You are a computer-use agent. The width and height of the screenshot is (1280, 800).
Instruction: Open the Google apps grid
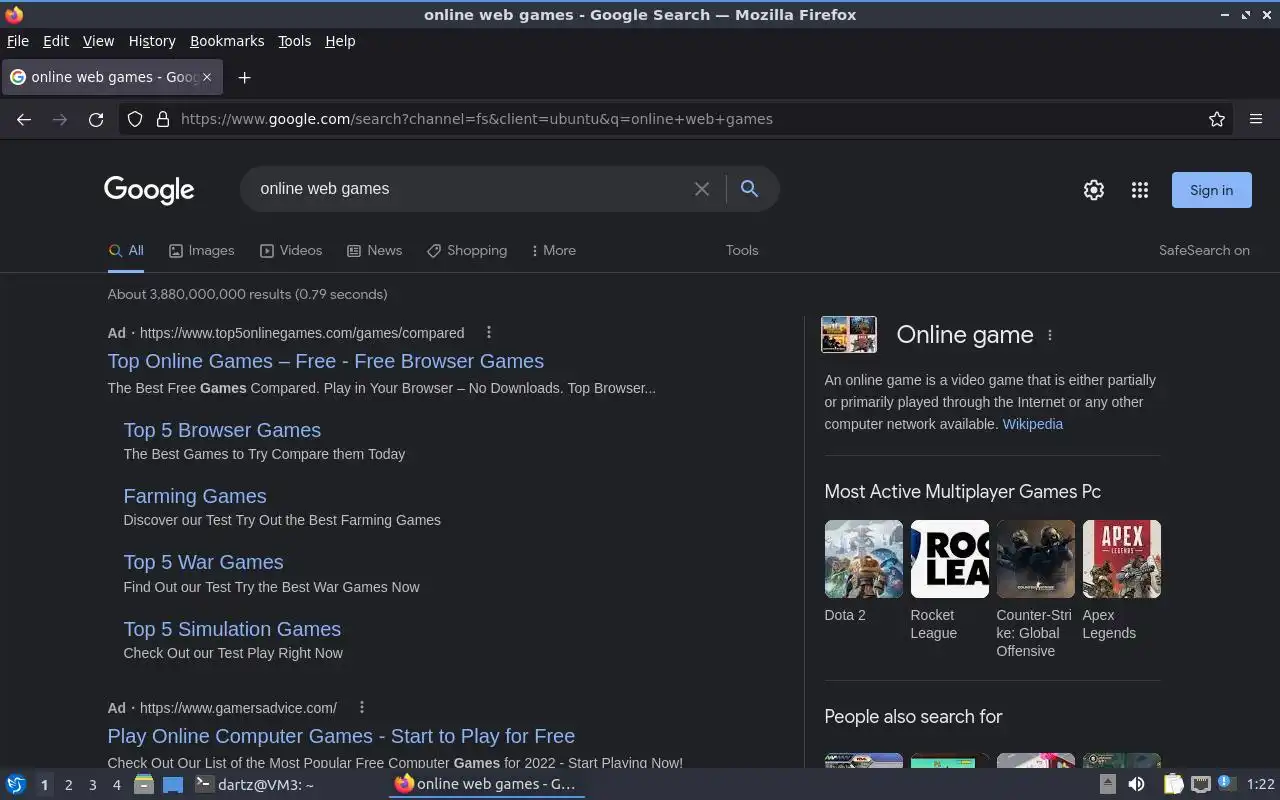tap(1139, 190)
